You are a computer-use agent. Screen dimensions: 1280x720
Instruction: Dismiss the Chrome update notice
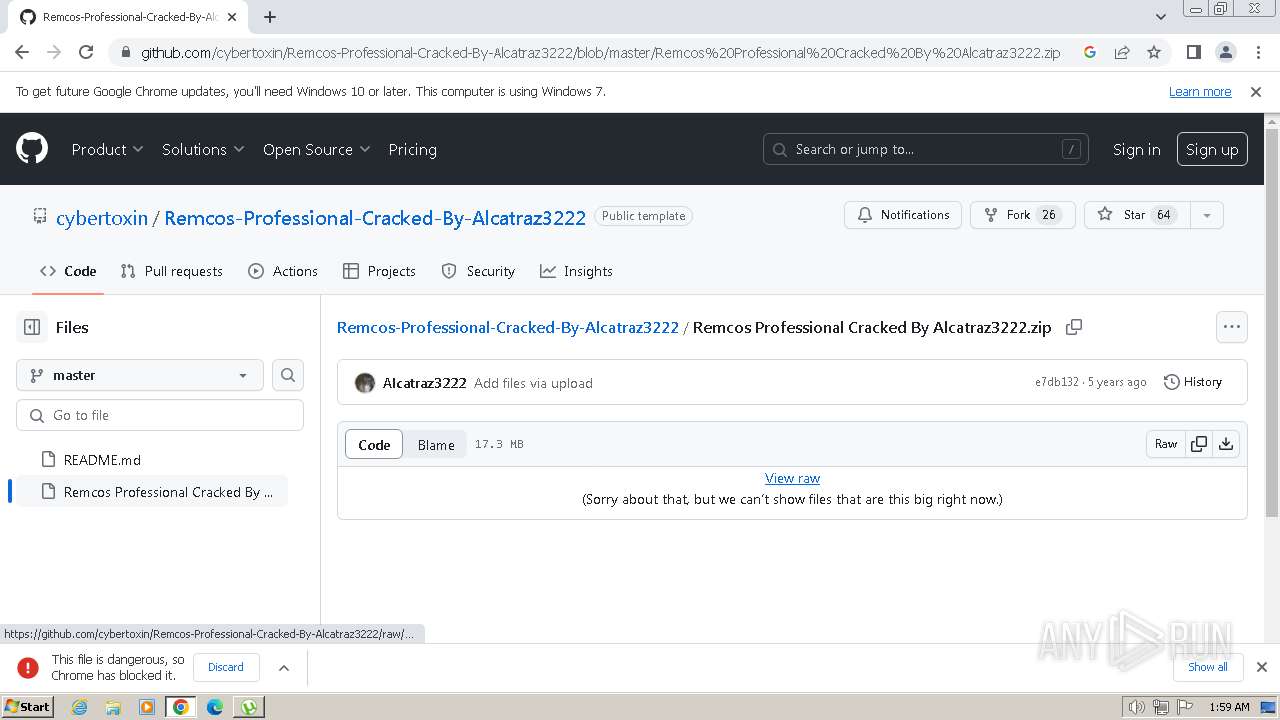(x=1256, y=91)
